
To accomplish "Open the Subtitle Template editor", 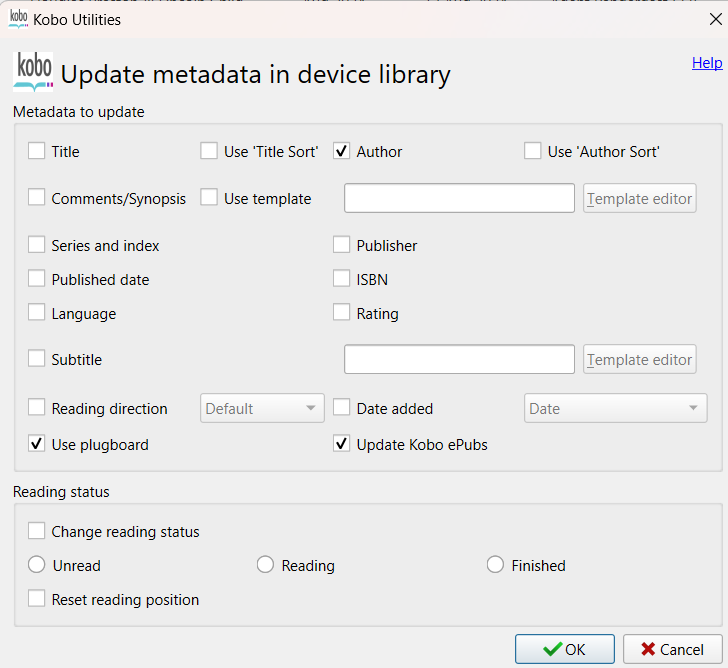I will [640, 359].
